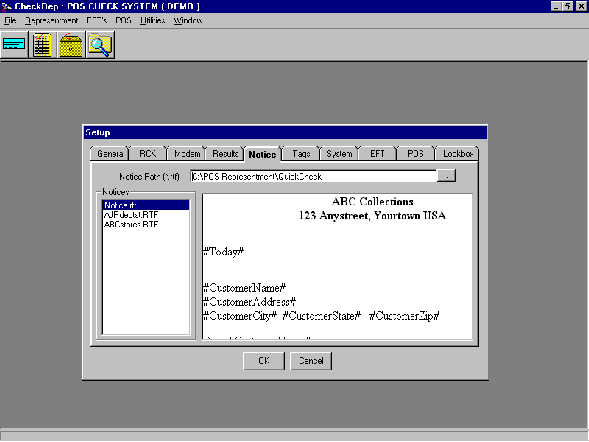Open the Window menu
The image size is (589, 442).
click(187, 20)
